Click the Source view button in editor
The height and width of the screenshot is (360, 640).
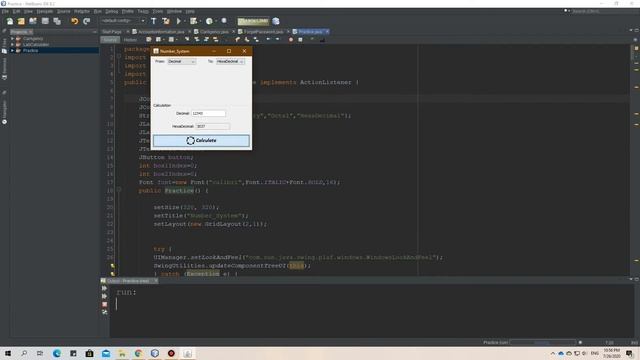pyautogui.click(x=110, y=40)
